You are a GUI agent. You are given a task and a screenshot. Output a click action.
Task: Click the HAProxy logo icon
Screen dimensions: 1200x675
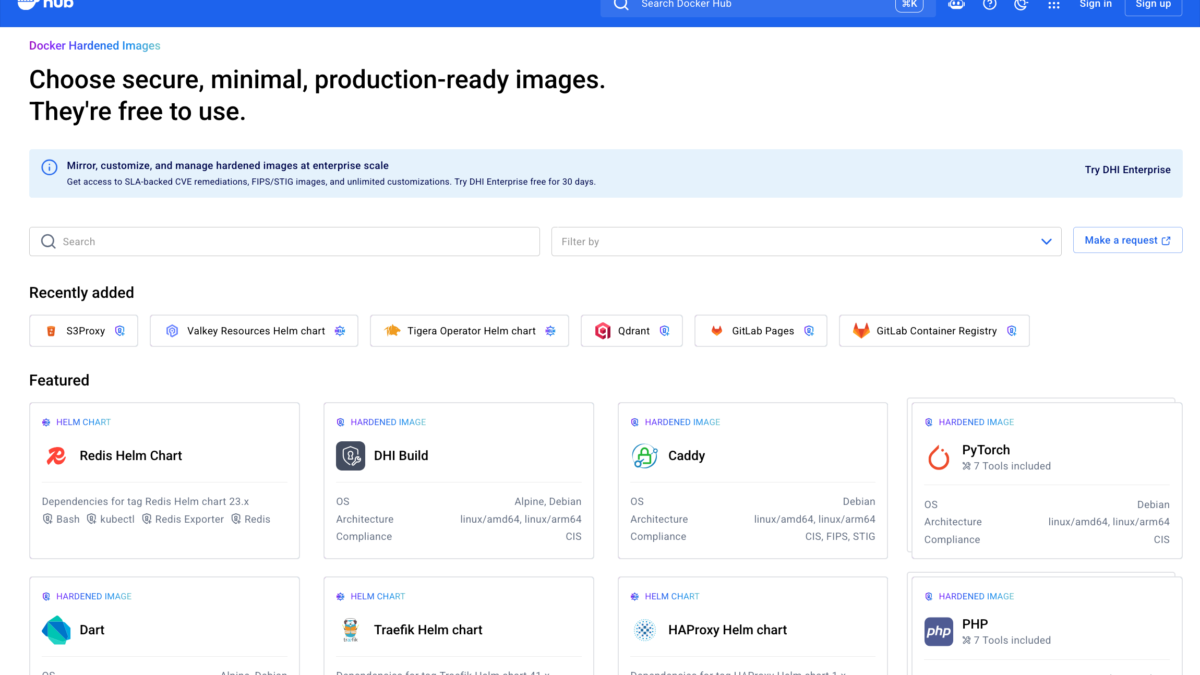tap(645, 630)
